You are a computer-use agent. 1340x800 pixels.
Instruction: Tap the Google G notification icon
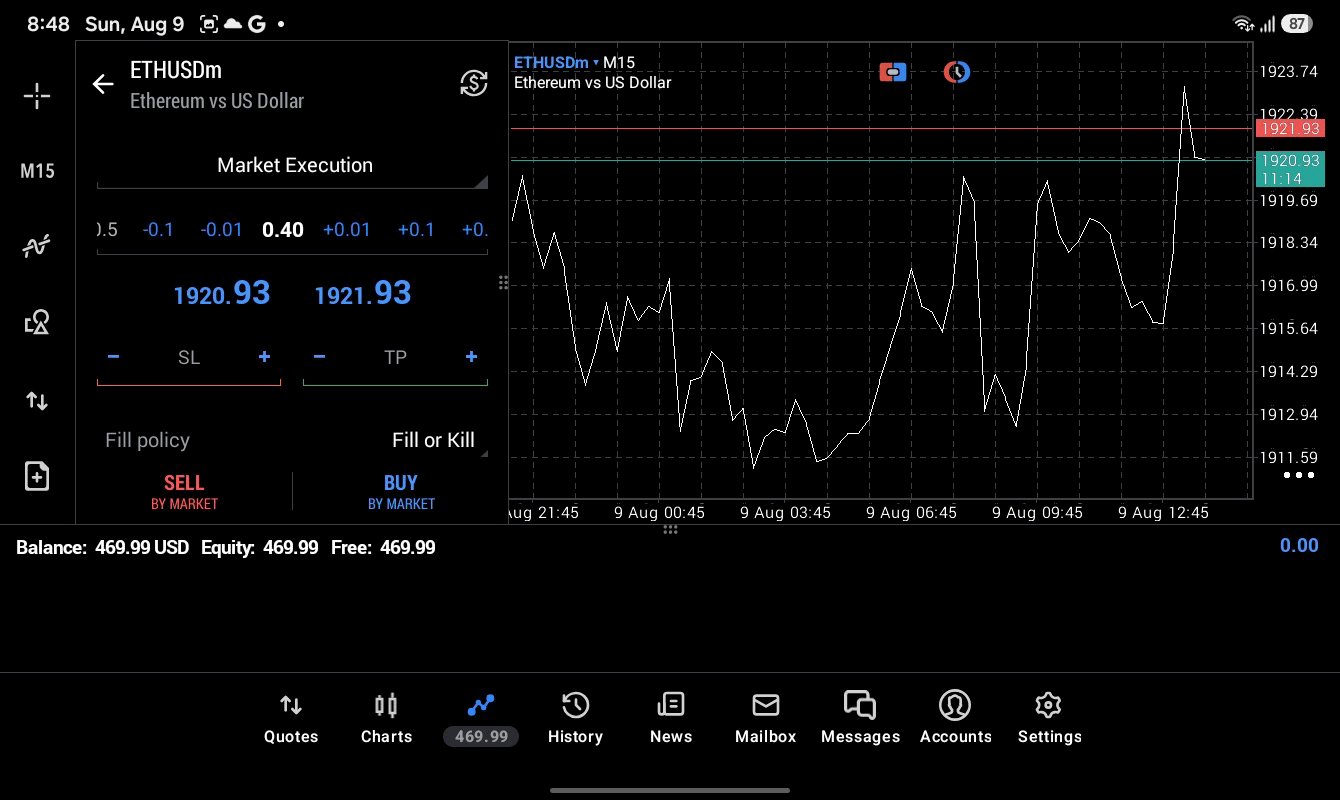[x=256, y=24]
